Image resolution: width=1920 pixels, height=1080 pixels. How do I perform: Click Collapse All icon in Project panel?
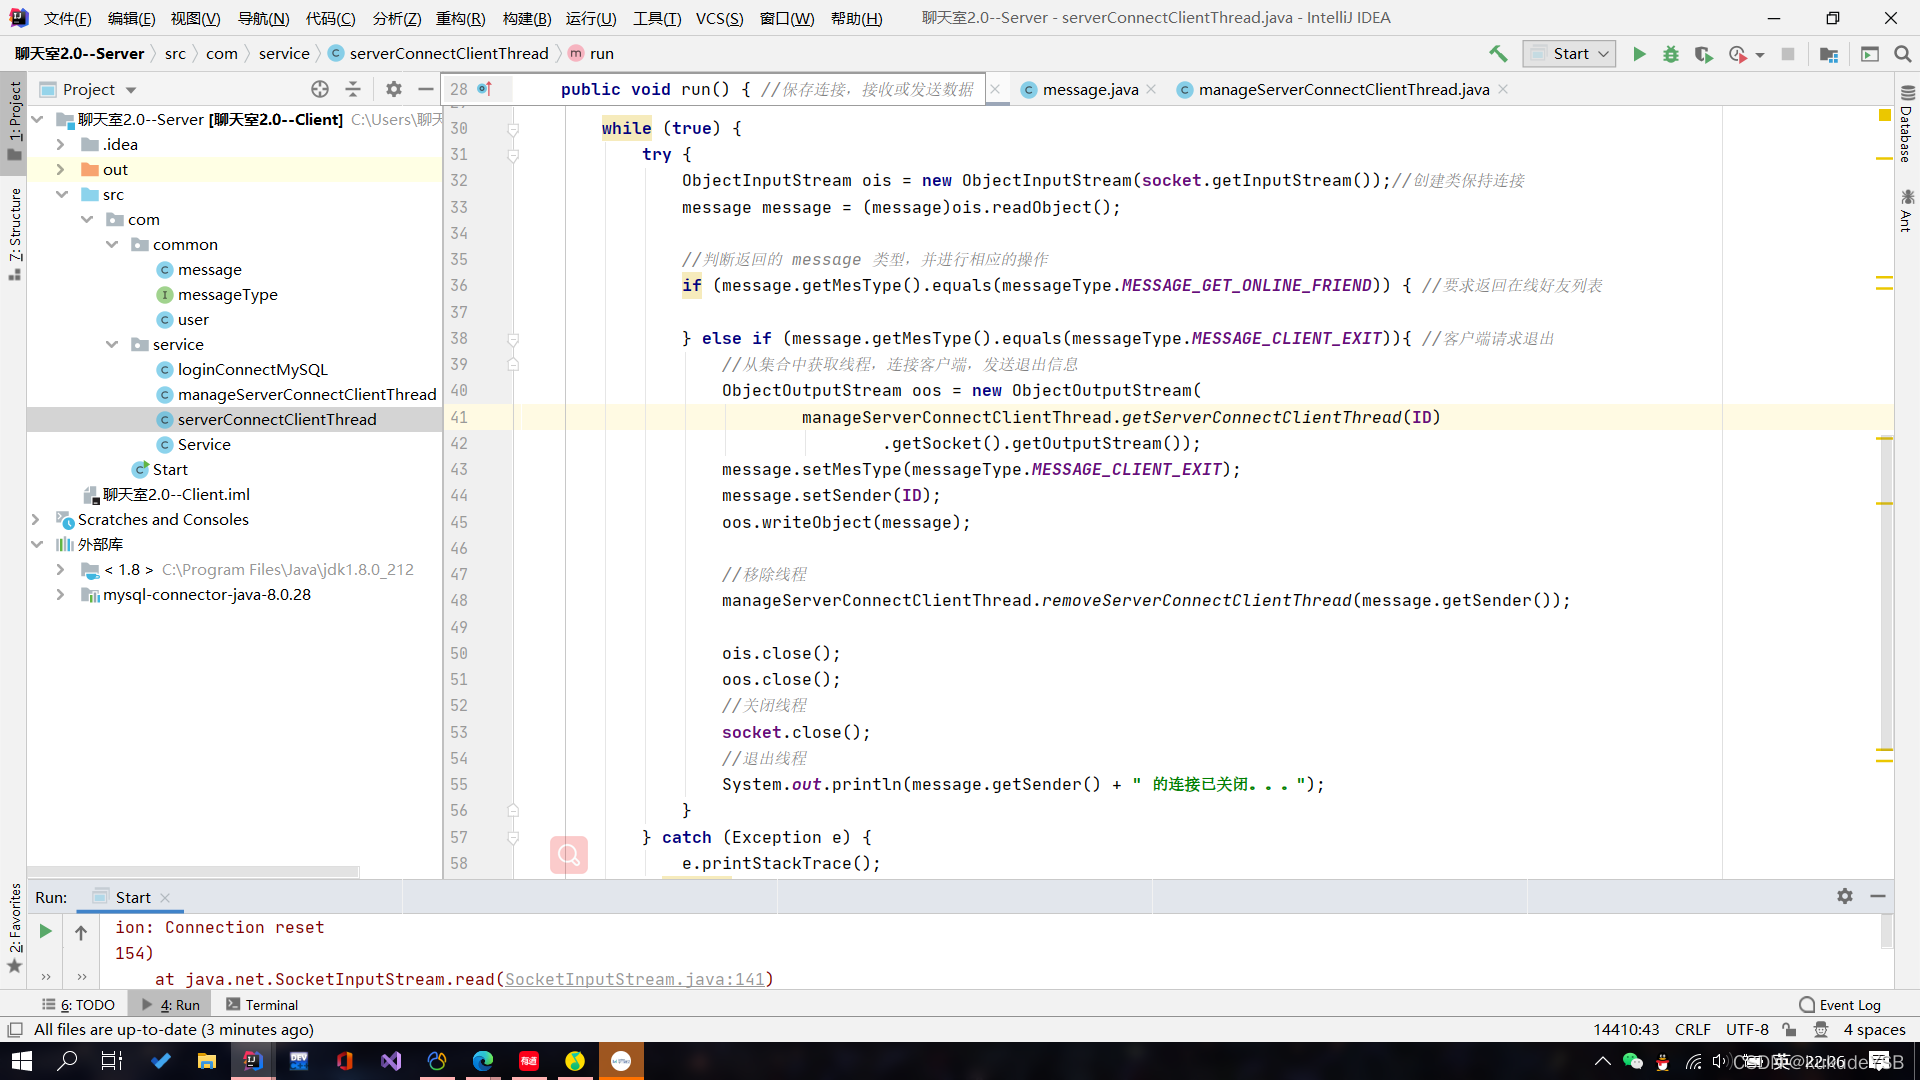click(353, 89)
